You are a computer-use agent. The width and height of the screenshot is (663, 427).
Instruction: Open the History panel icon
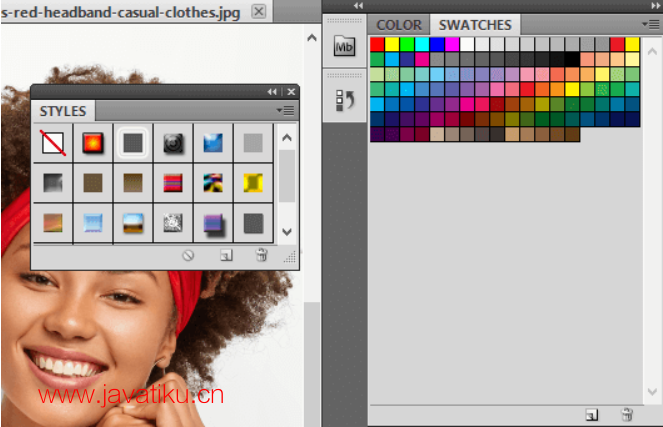(344, 100)
